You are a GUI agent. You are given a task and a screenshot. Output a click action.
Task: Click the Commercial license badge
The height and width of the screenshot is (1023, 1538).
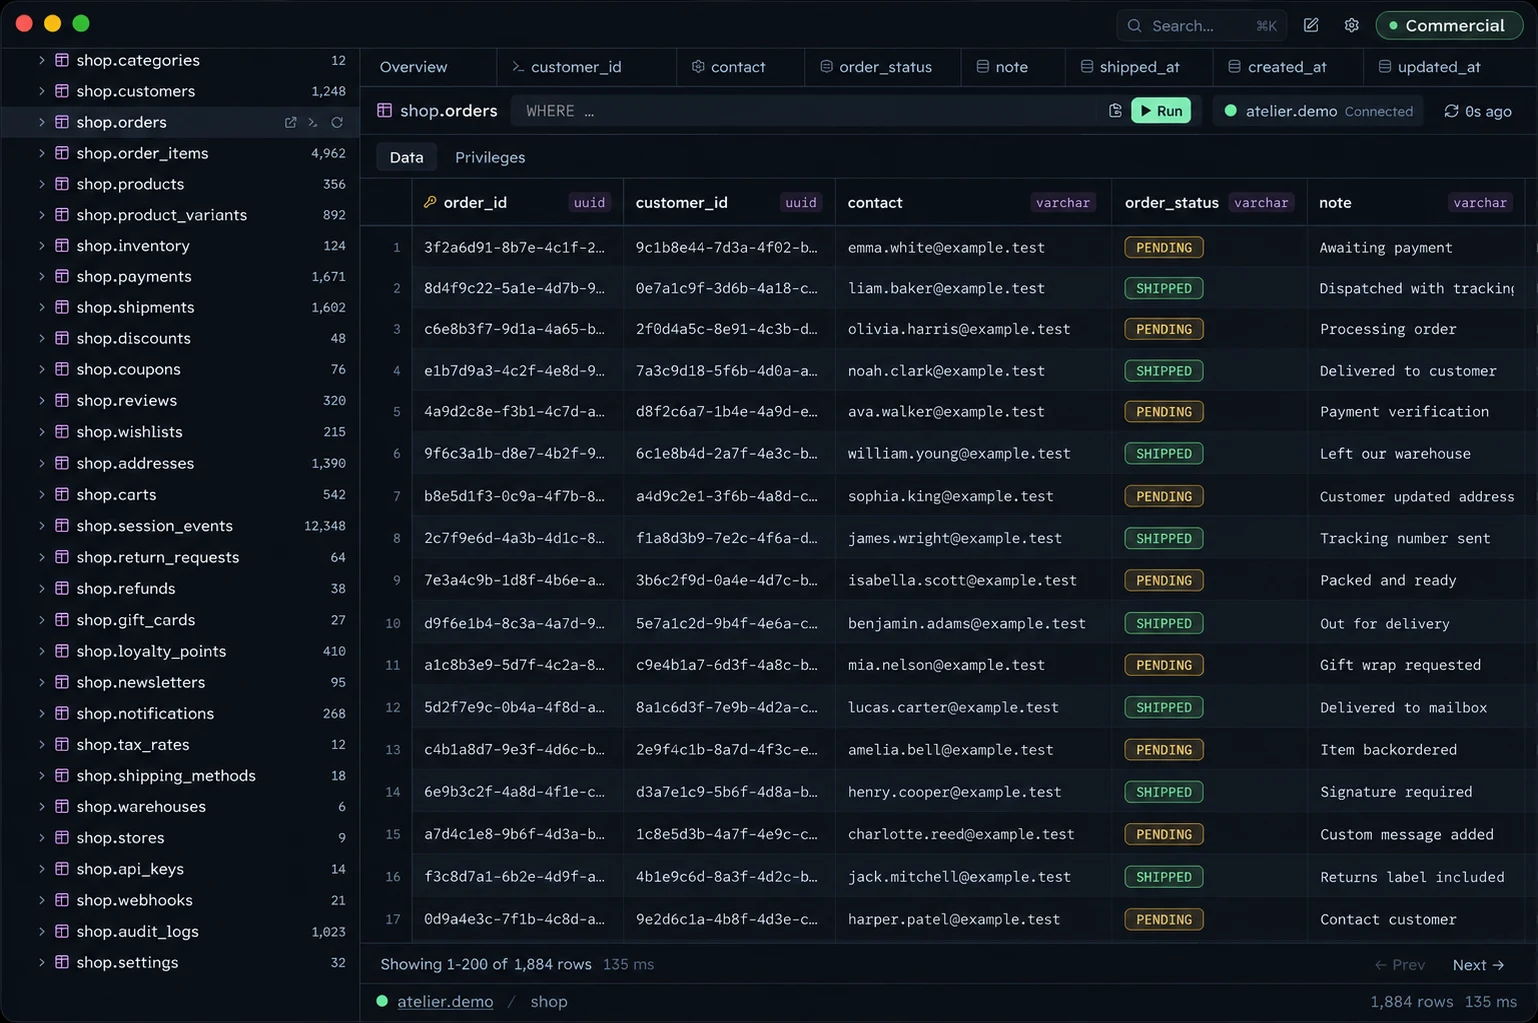click(x=1449, y=25)
